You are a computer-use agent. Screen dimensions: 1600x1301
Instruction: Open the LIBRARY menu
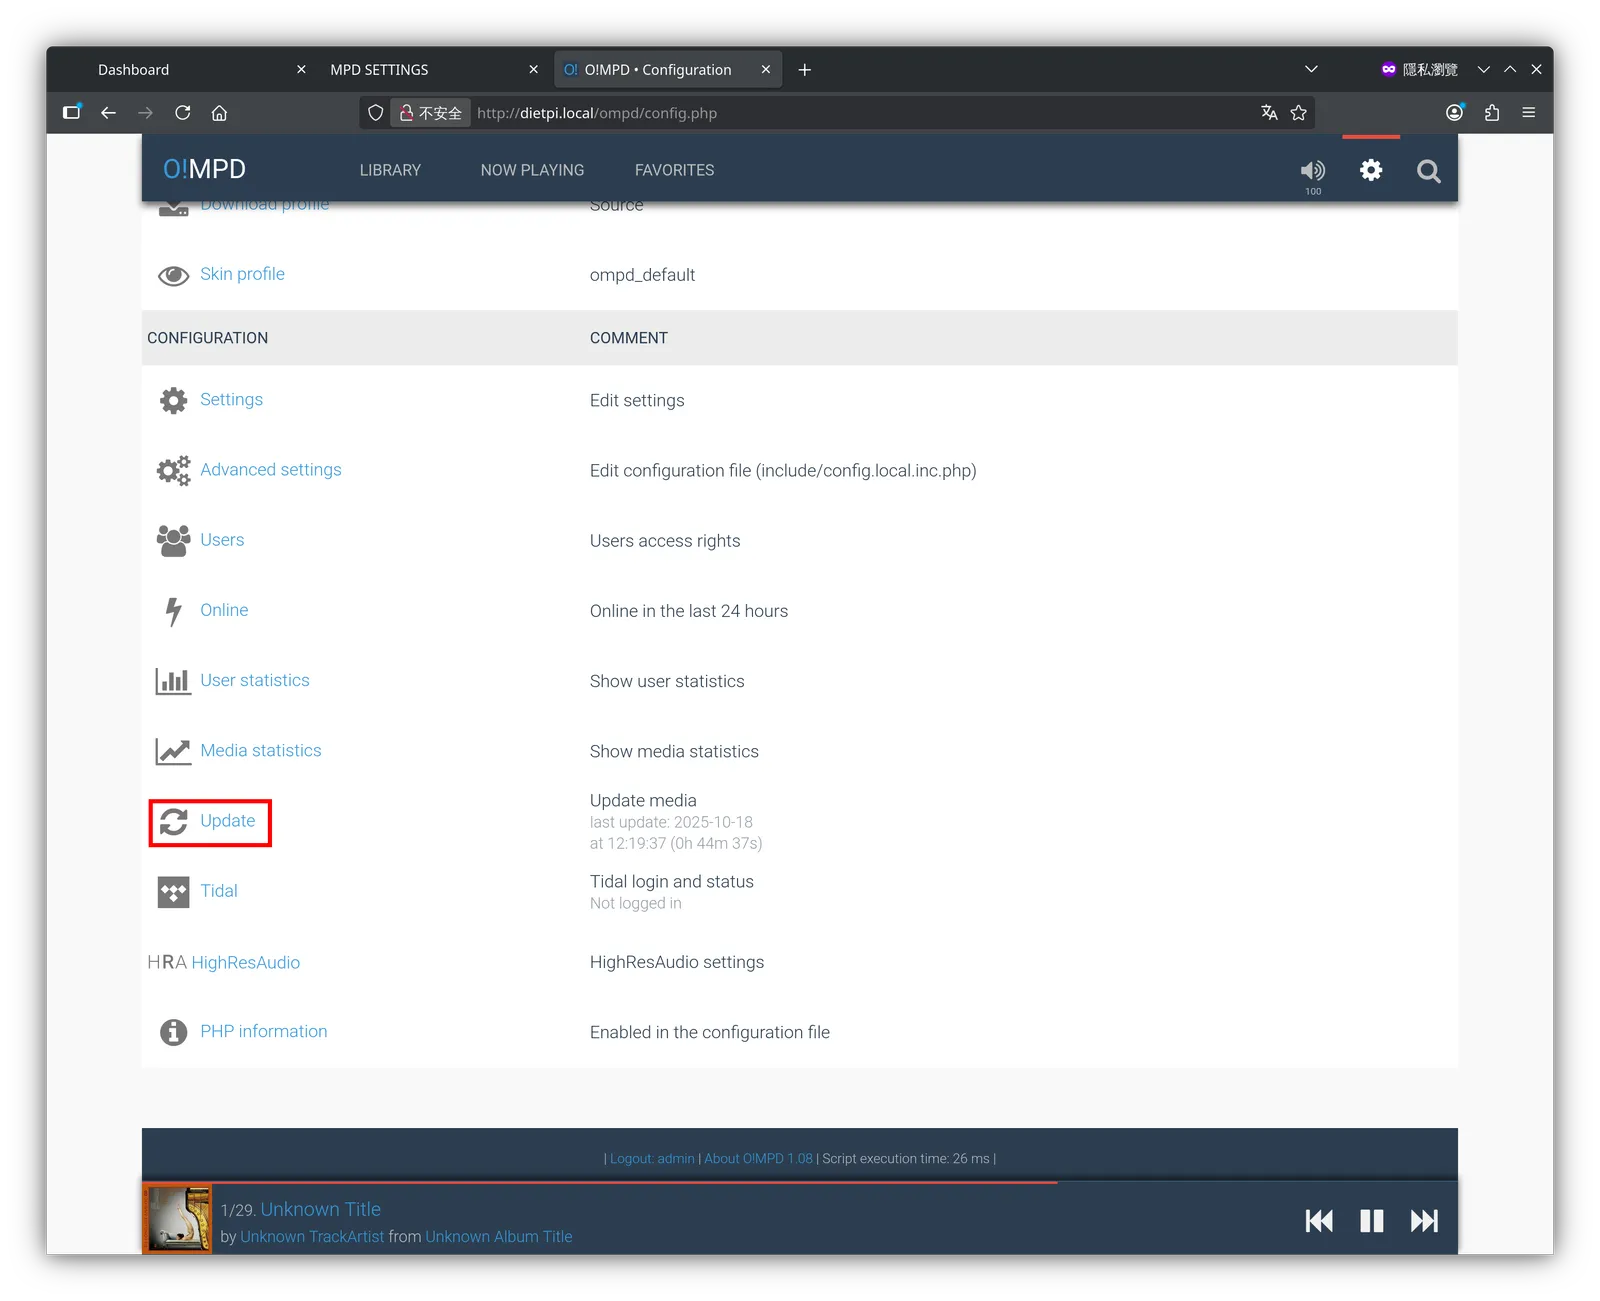[x=390, y=170]
